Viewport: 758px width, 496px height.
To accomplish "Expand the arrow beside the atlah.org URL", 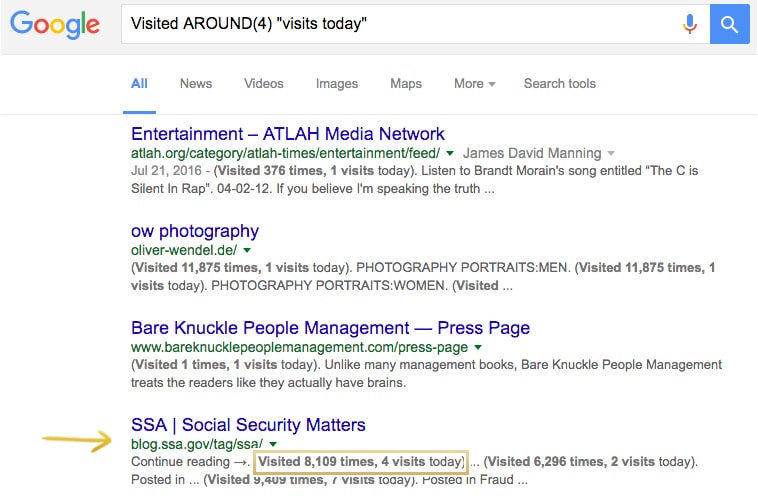I will pos(450,153).
